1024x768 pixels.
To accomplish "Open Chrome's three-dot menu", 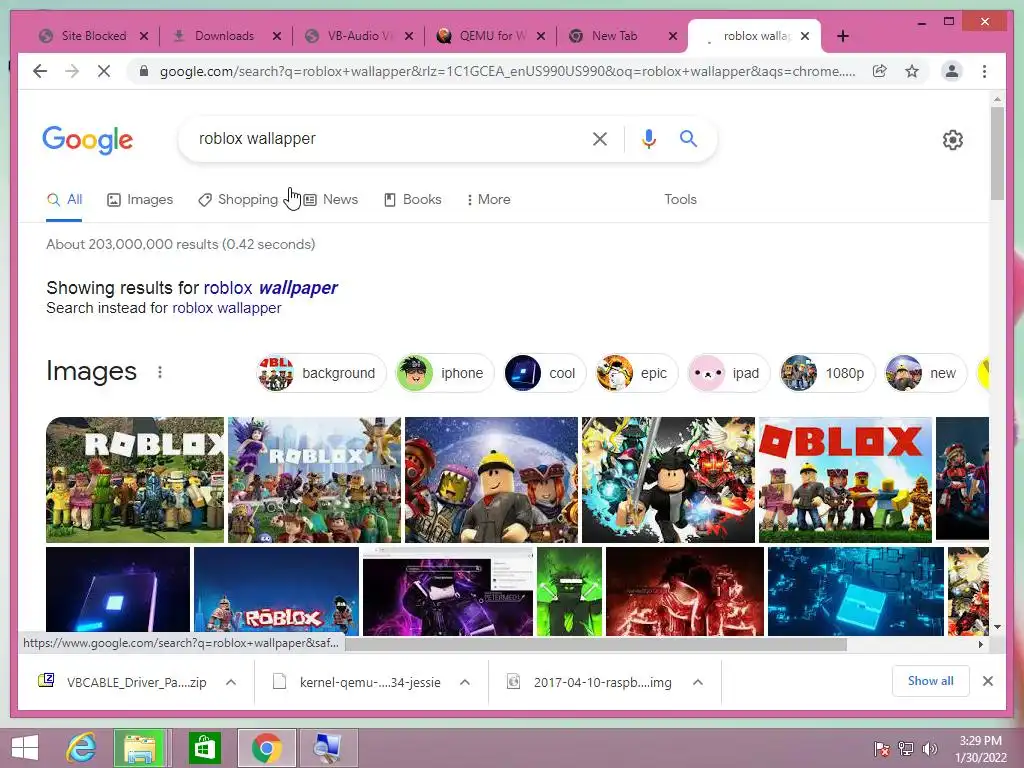I will point(984,71).
